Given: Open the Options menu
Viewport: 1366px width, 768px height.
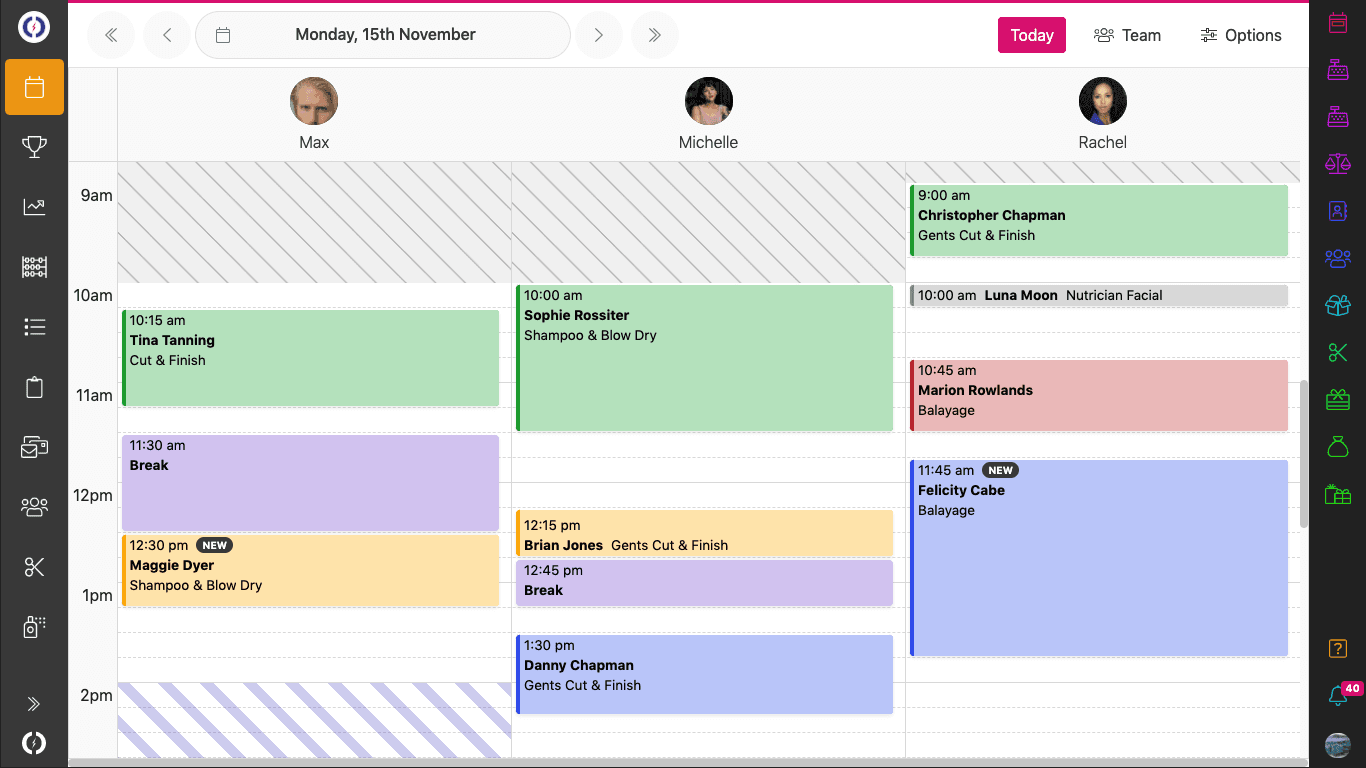Looking at the screenshot, I should coord(1240,35).
